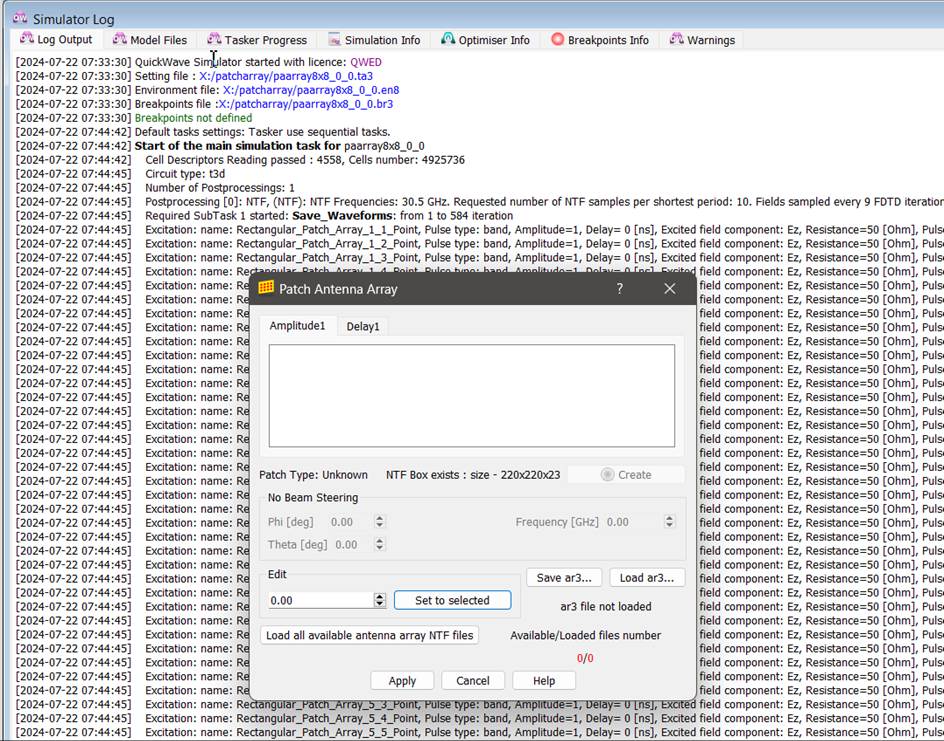Switch to the Delay1 tab
Image resolution: width=944 pixels, height=741 pixels.
[x=362, y=326]
